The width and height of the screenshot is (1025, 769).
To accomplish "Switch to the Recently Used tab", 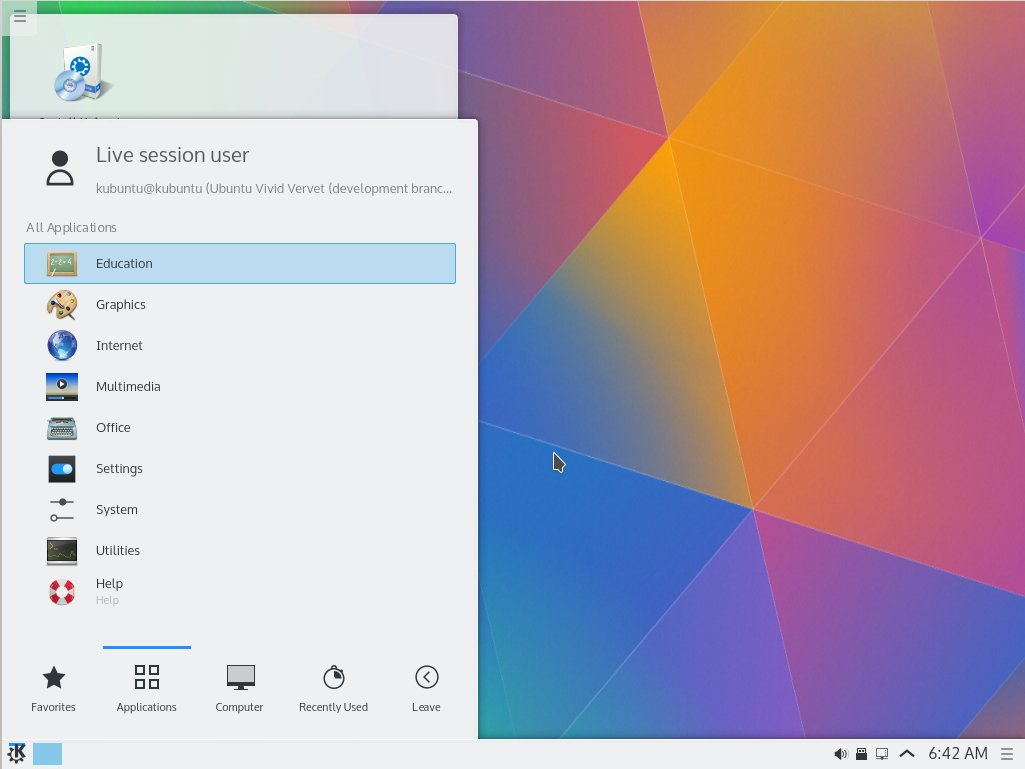I will [x=333, y=689].
